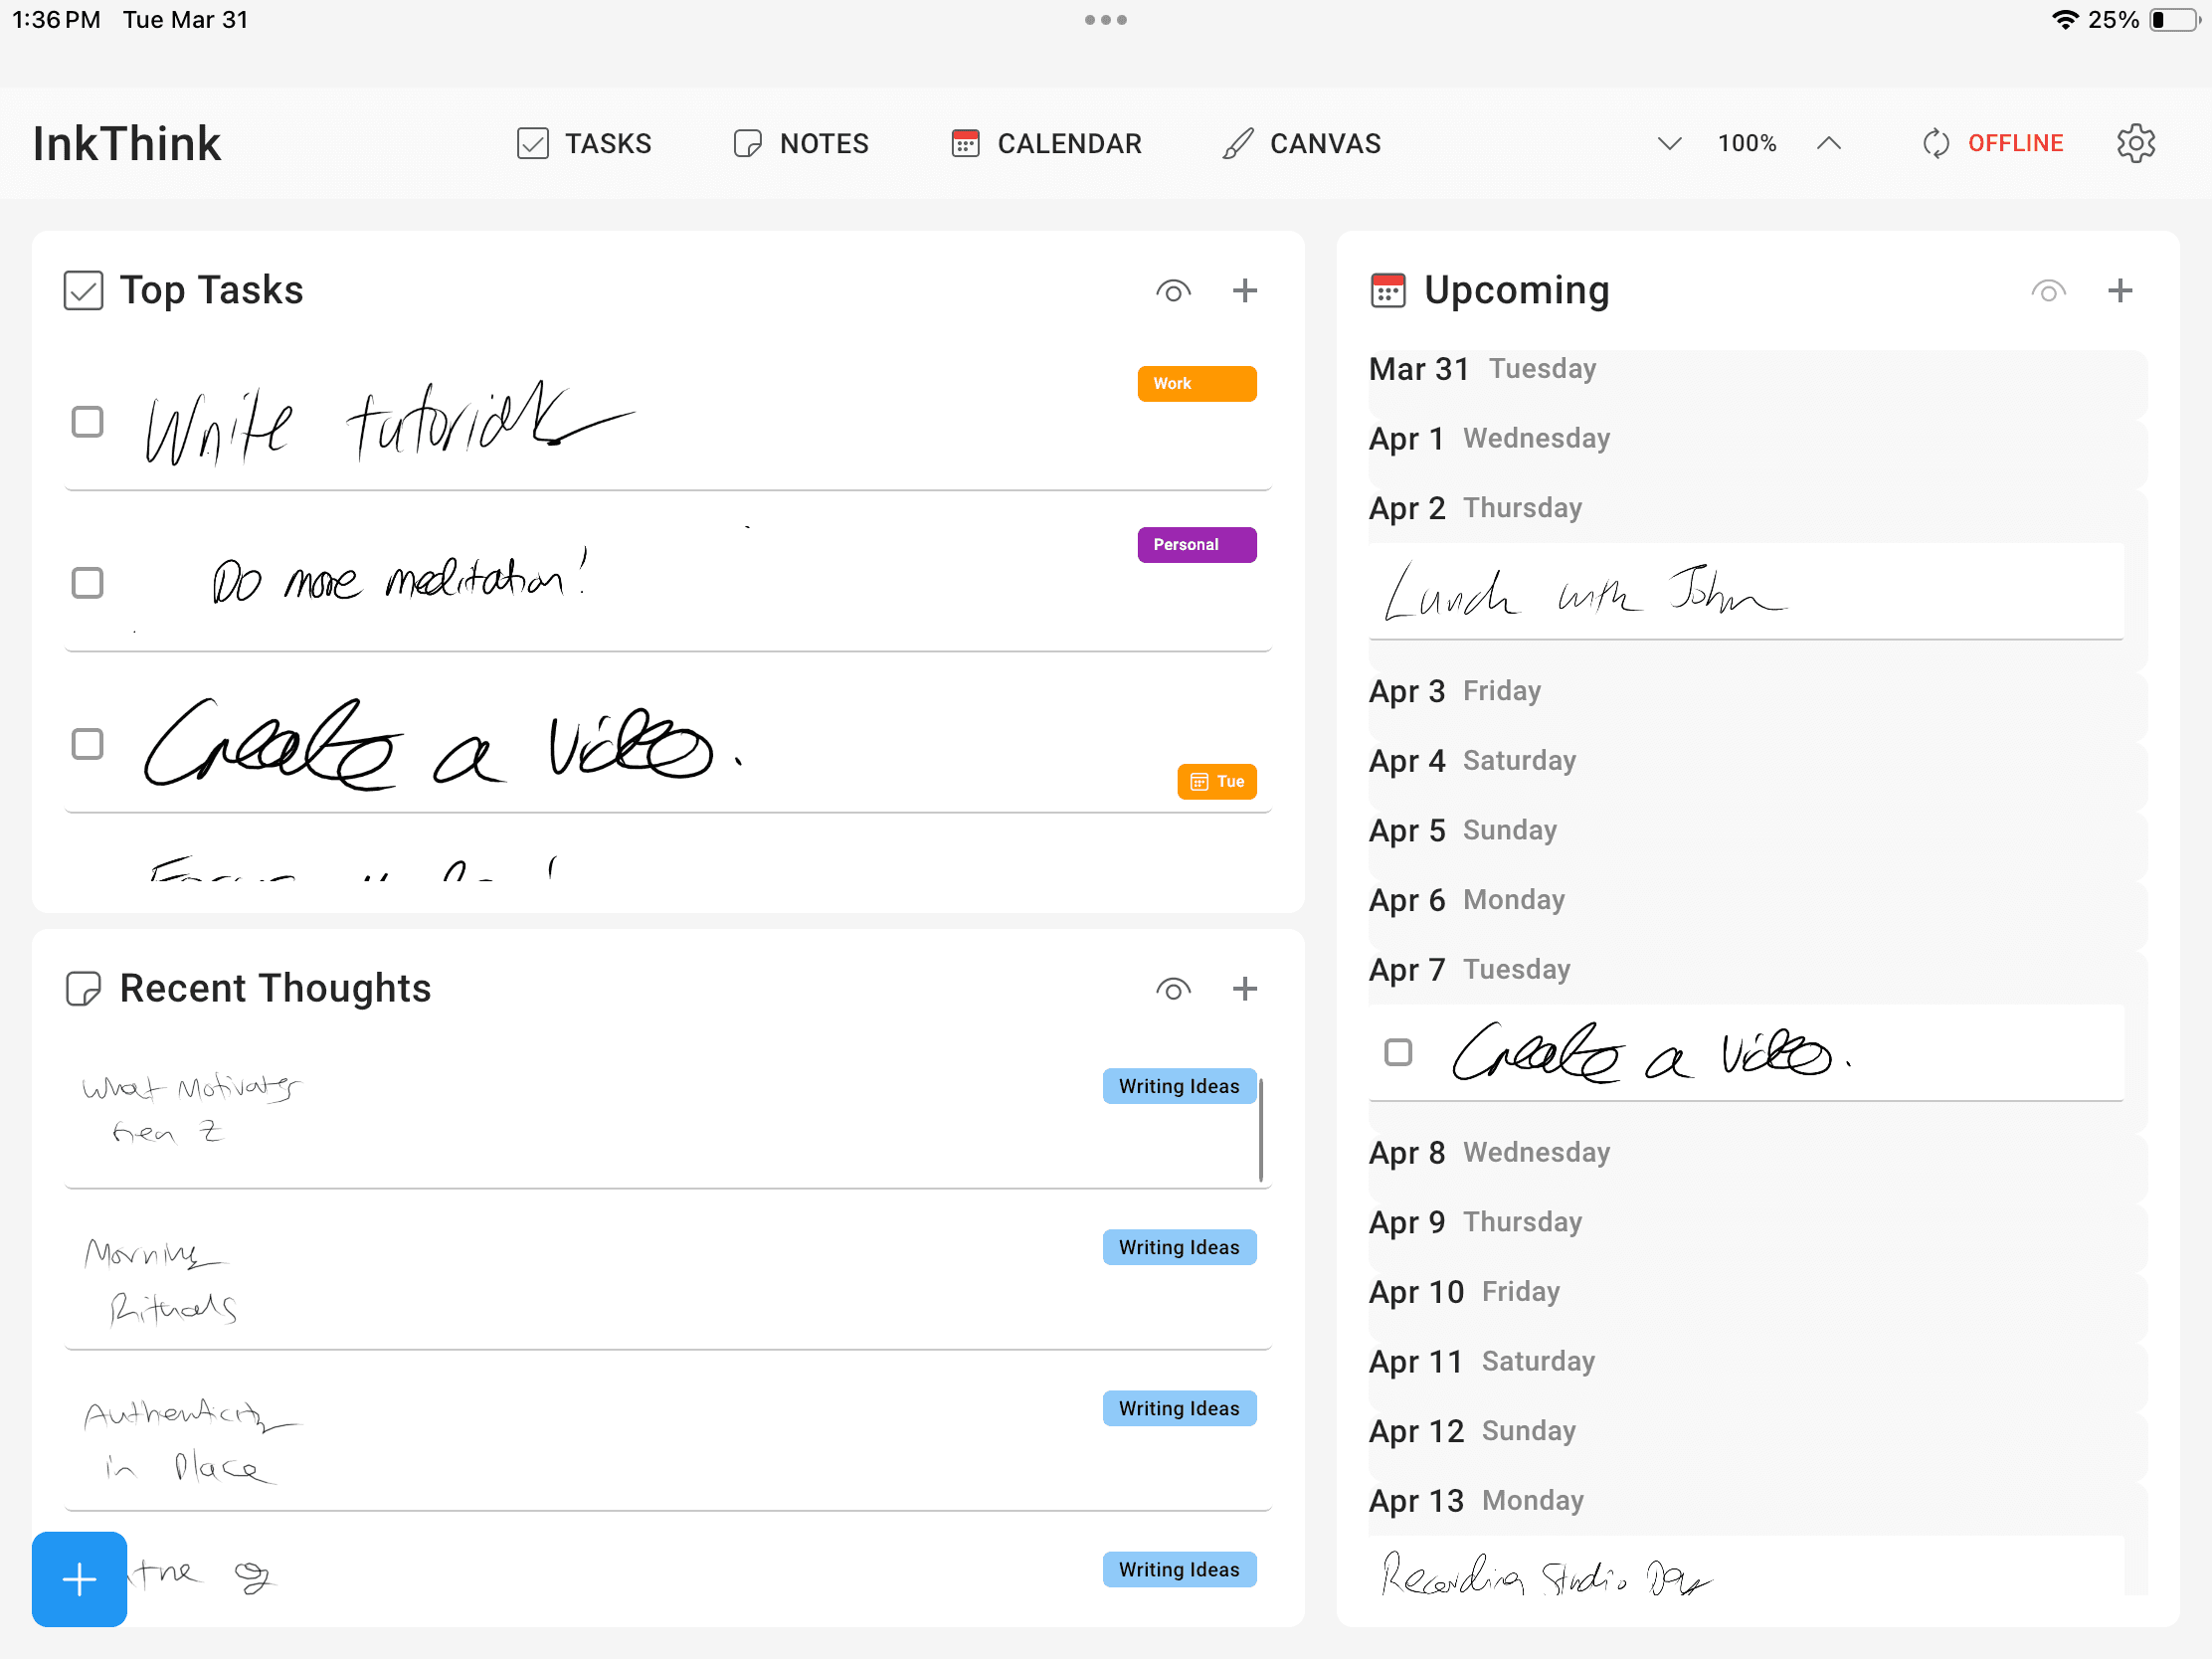This screenshot has width=2212, height=1659.
Task: Click the sync refresh icon
Action: coord(1935,143)
